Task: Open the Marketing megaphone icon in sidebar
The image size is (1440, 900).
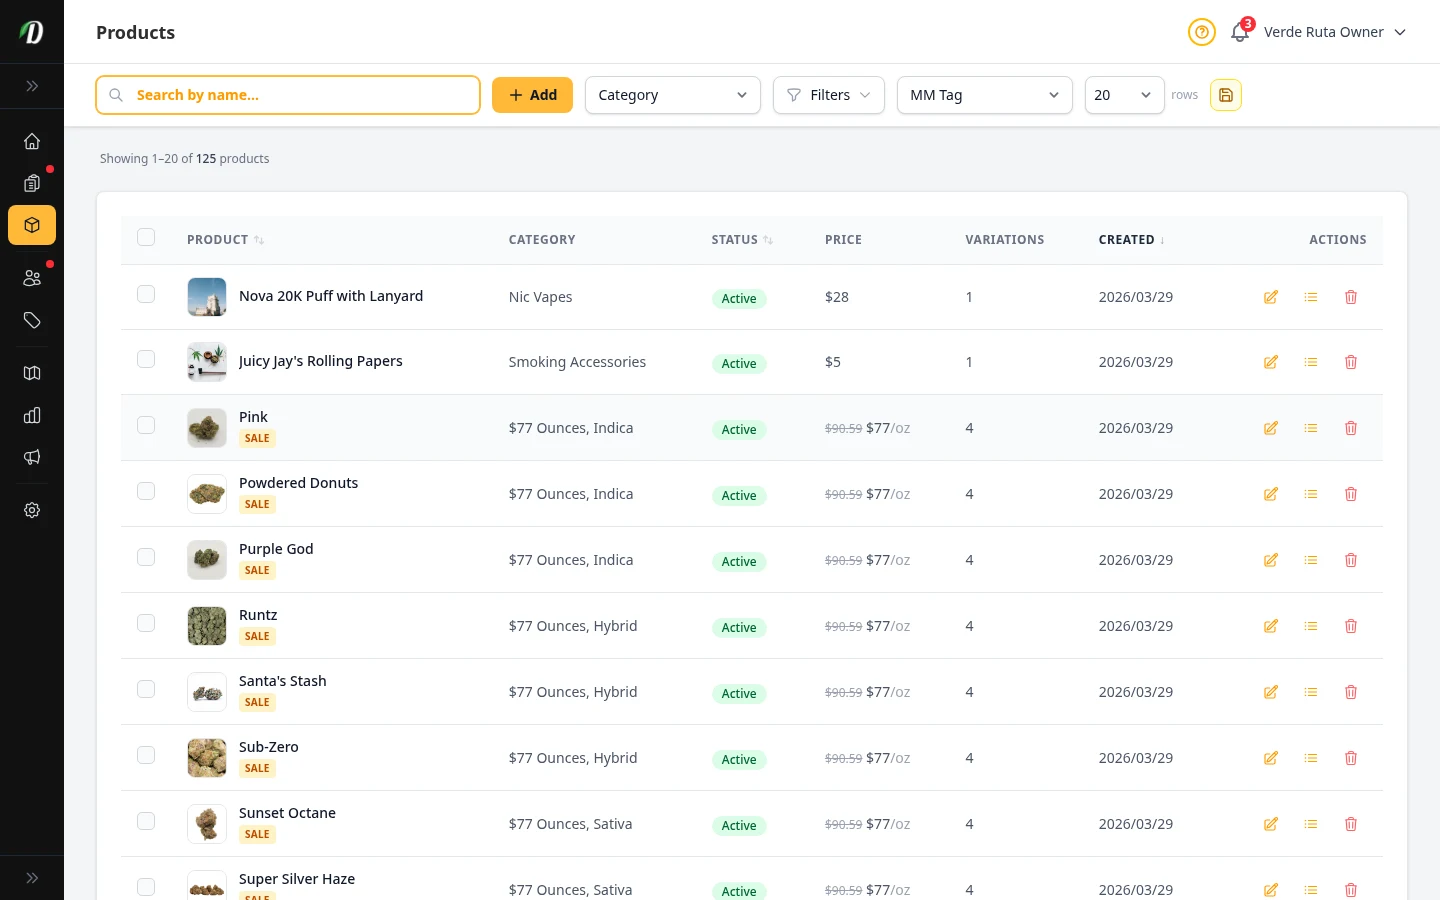Action: 32,457
